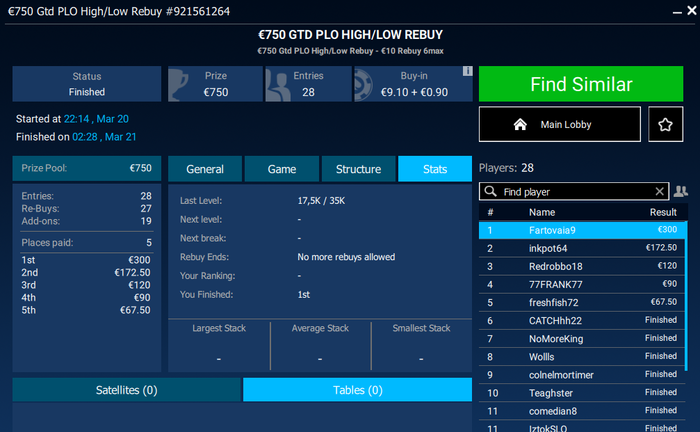
Task: Click the Smallest Stack panel
Action: click(x=421, y=345)
